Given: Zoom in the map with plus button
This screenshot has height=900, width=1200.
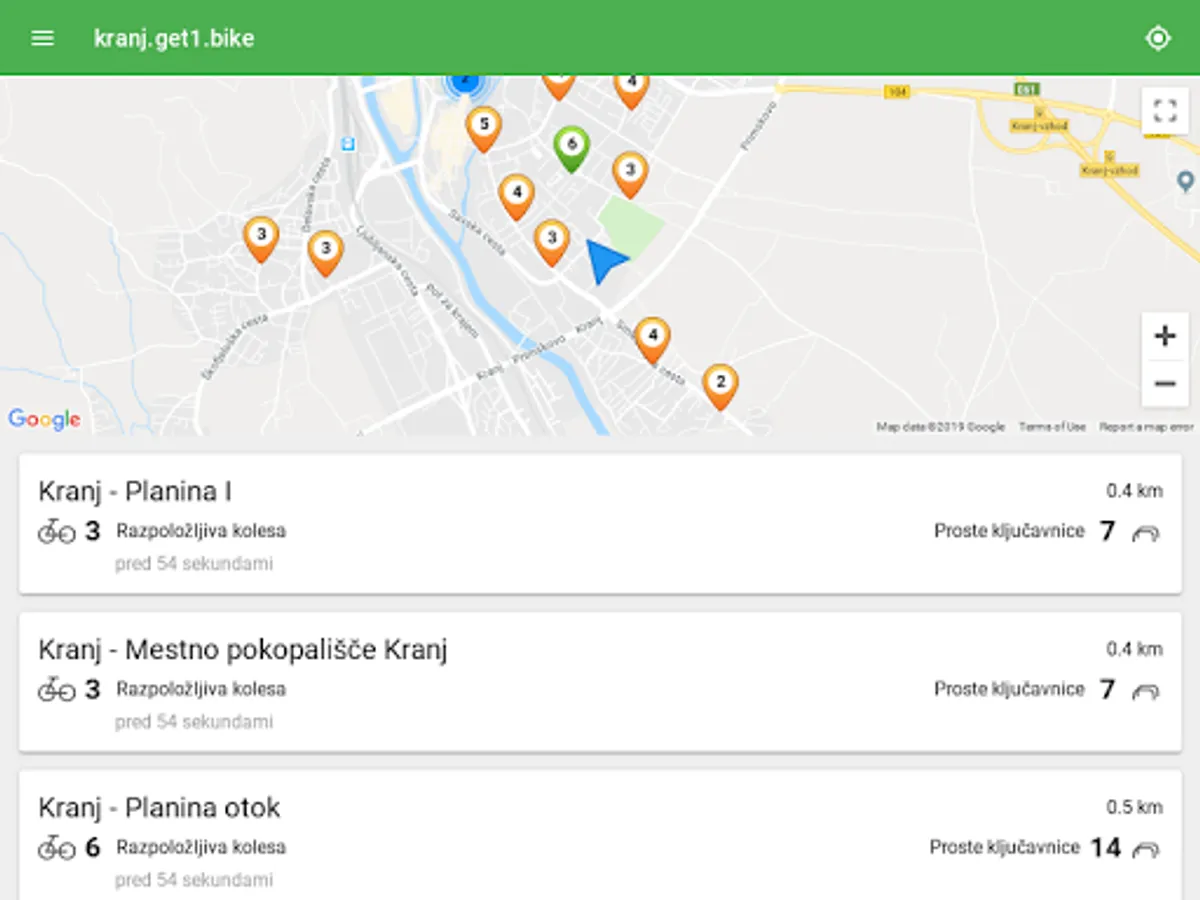Looking at the screenshot, I should tap(1165, 336).
